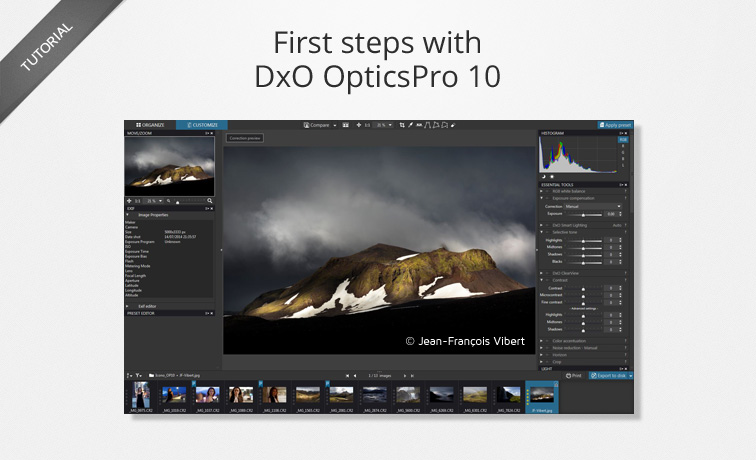Open help for DxO ClearView

point(626,273)
